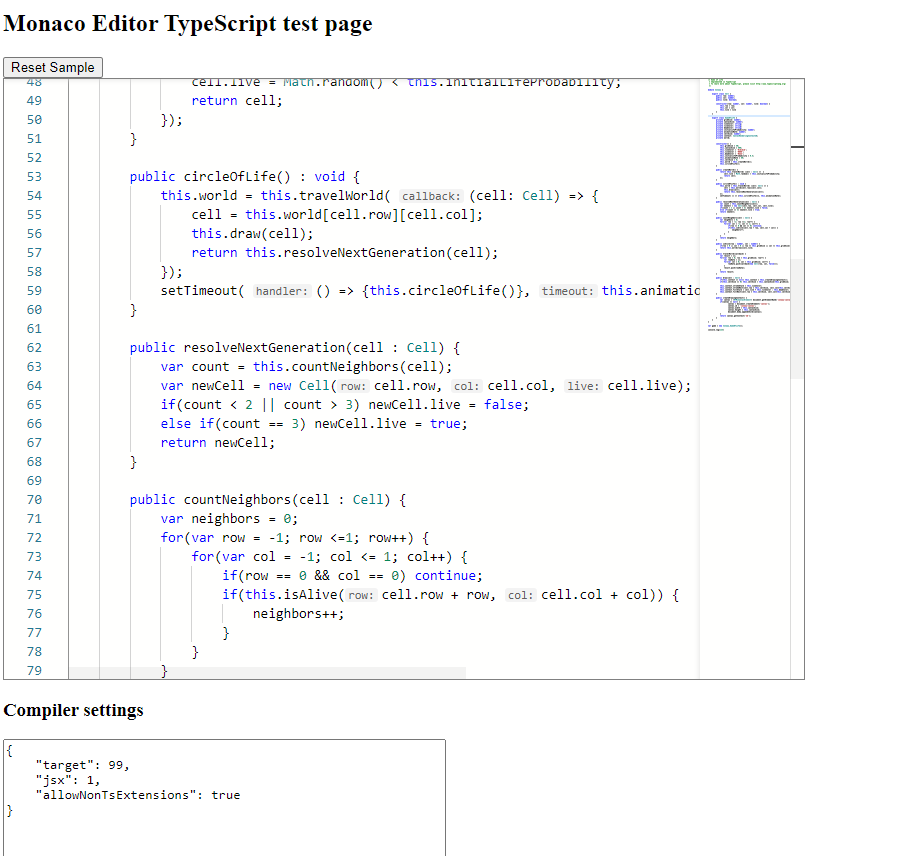Click the horizontal scrollbar at editor bottom
This screenshot has height=856, width=897.
pyautogui.click(x=267, y=673)
